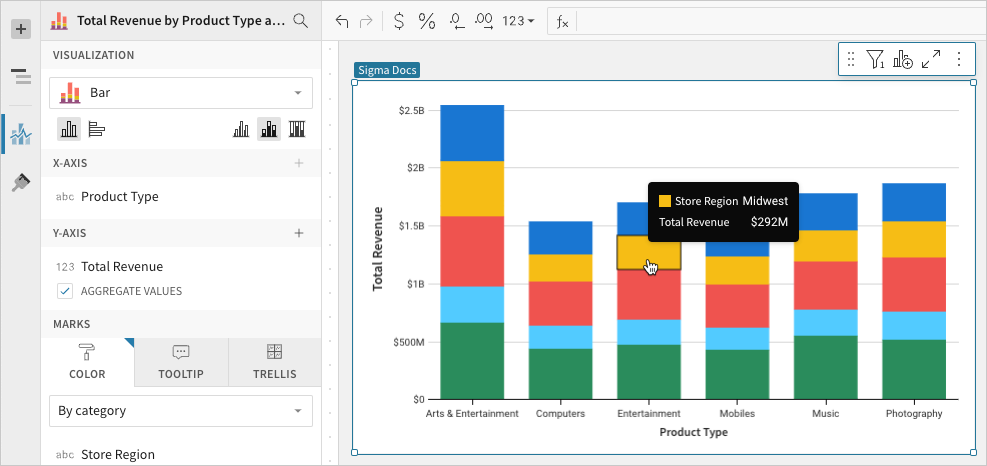The width and height of the screenshot is (987, 466).
Task: Open the Bar visualization type dropdown
Action: pyautogui.click(x=181, y=93)
